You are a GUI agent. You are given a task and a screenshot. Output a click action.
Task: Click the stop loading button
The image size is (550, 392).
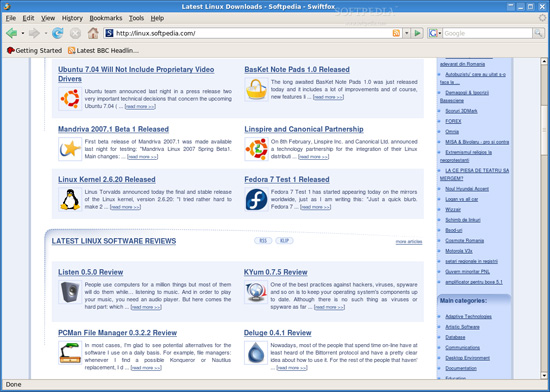pos(75,33)
